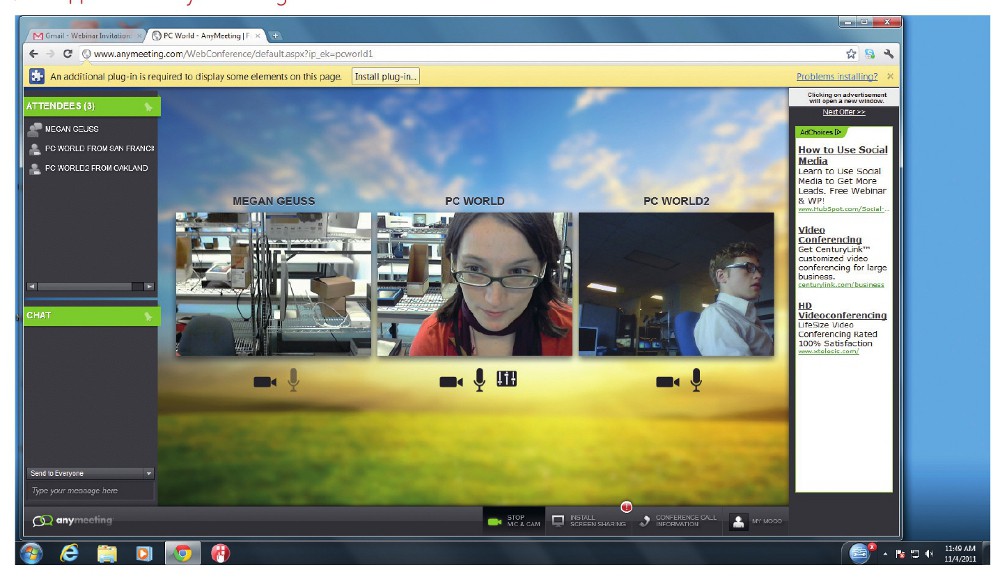
Task: Reload the page using the refresh icon
Action: pyautogui.click(x=68, y=54)
